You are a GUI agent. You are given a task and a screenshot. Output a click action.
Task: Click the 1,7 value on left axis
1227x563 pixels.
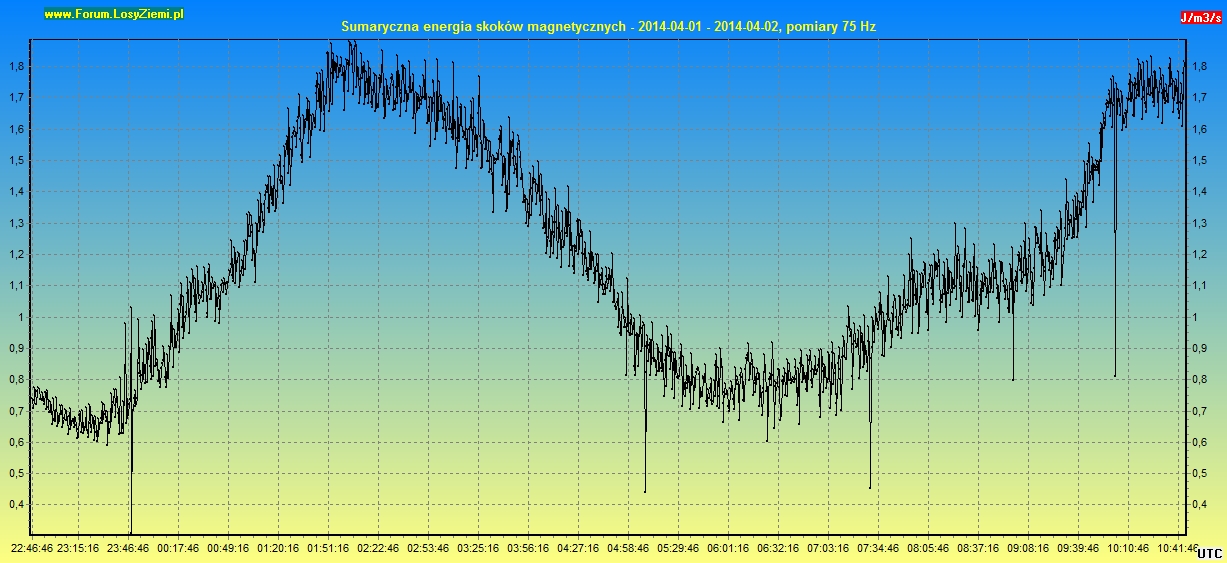pos(17,97)
